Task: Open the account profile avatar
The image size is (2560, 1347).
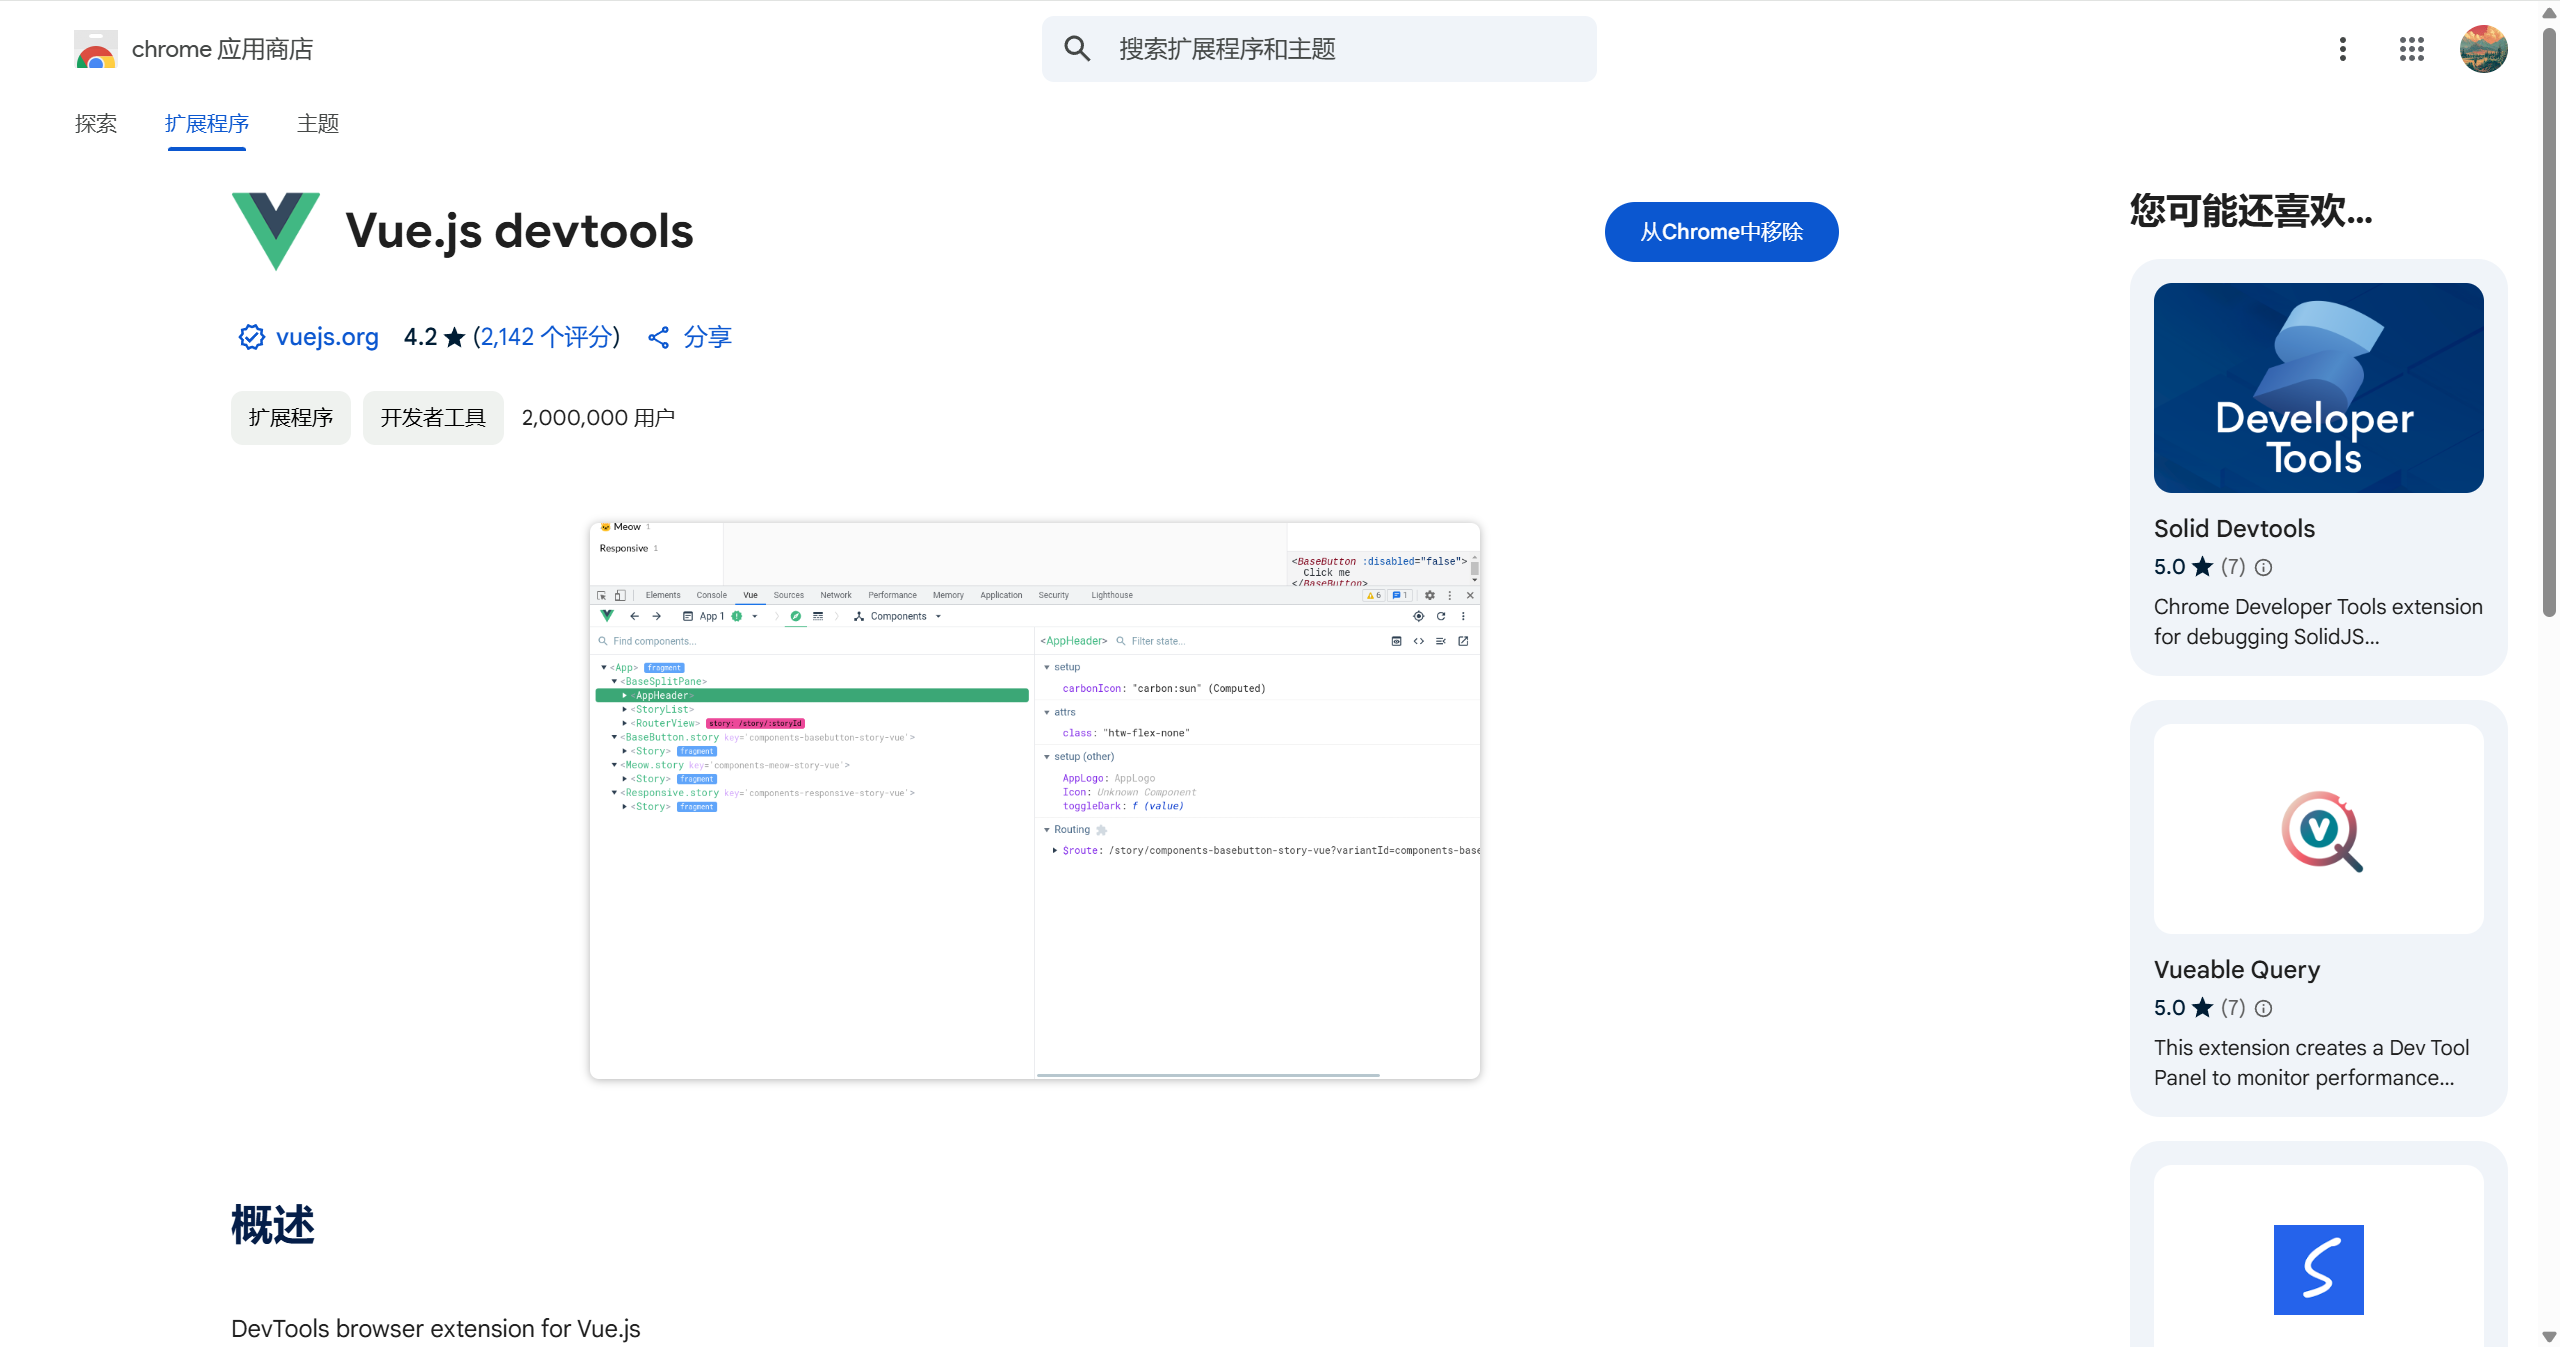Action: click(2484, 49)
